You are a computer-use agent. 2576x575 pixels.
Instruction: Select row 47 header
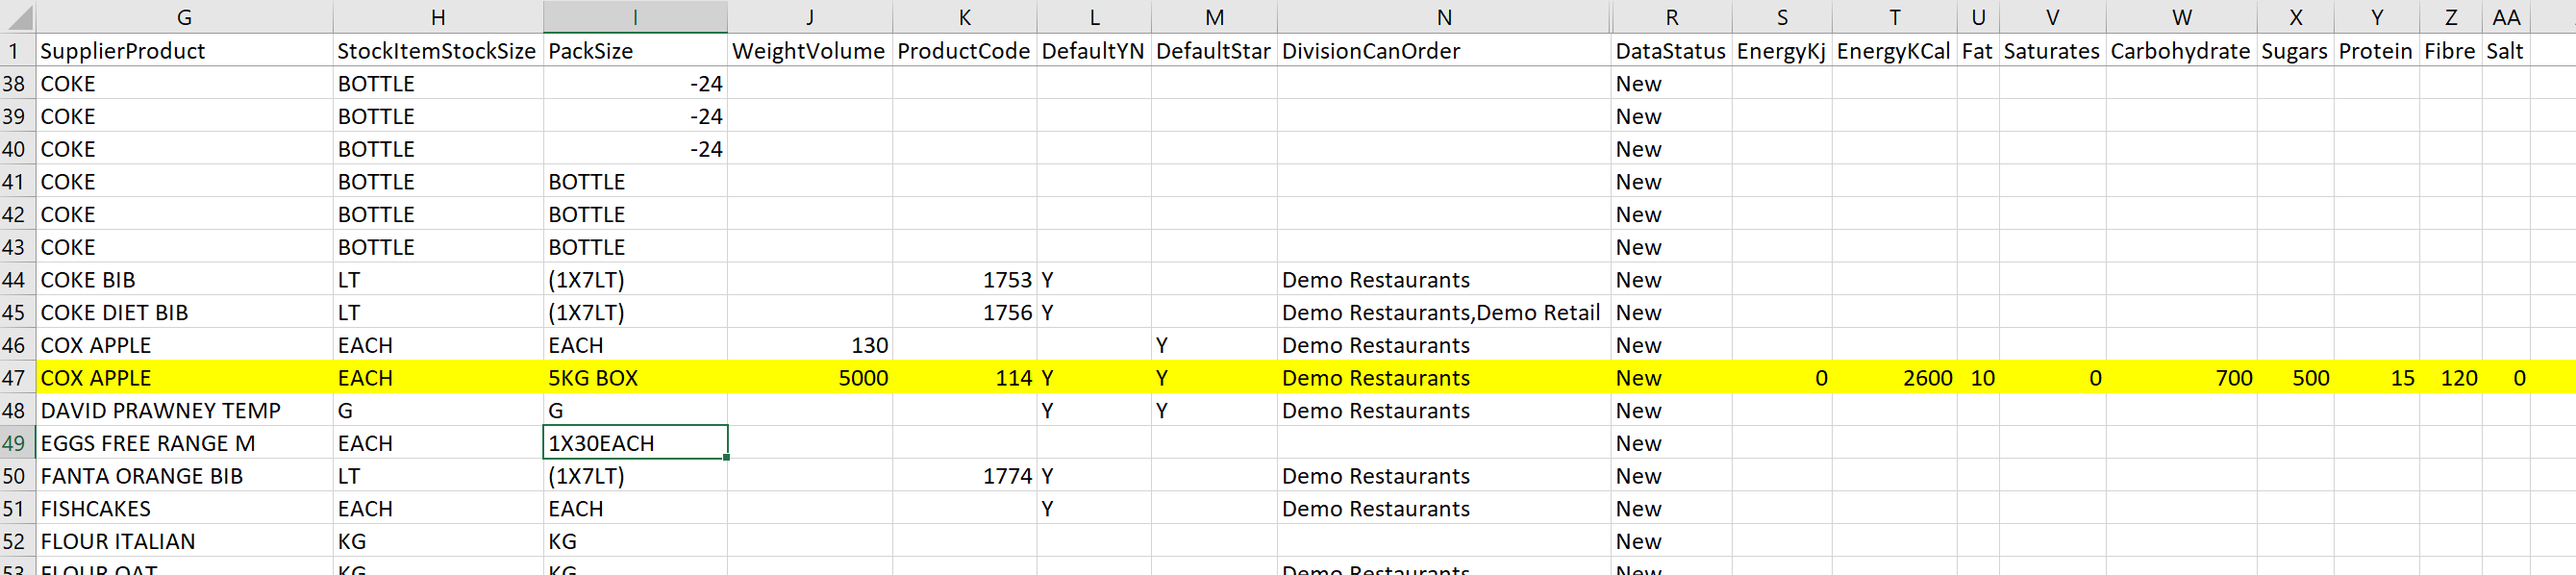pyautogui.click(x=17, y=378)
